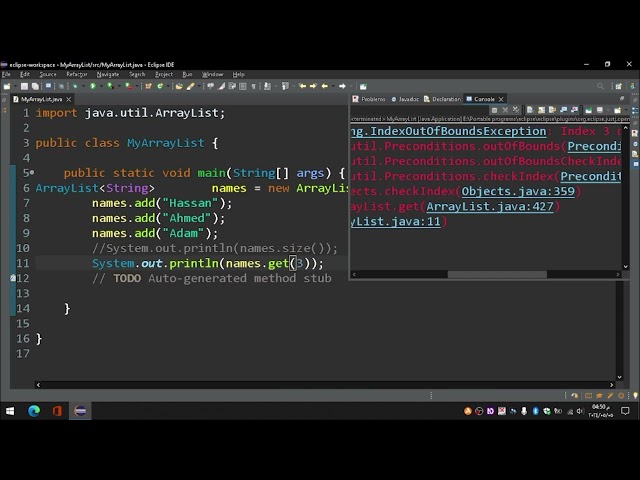
Task: Click Next Annotation toolbar icon
Action: point(267,86)
